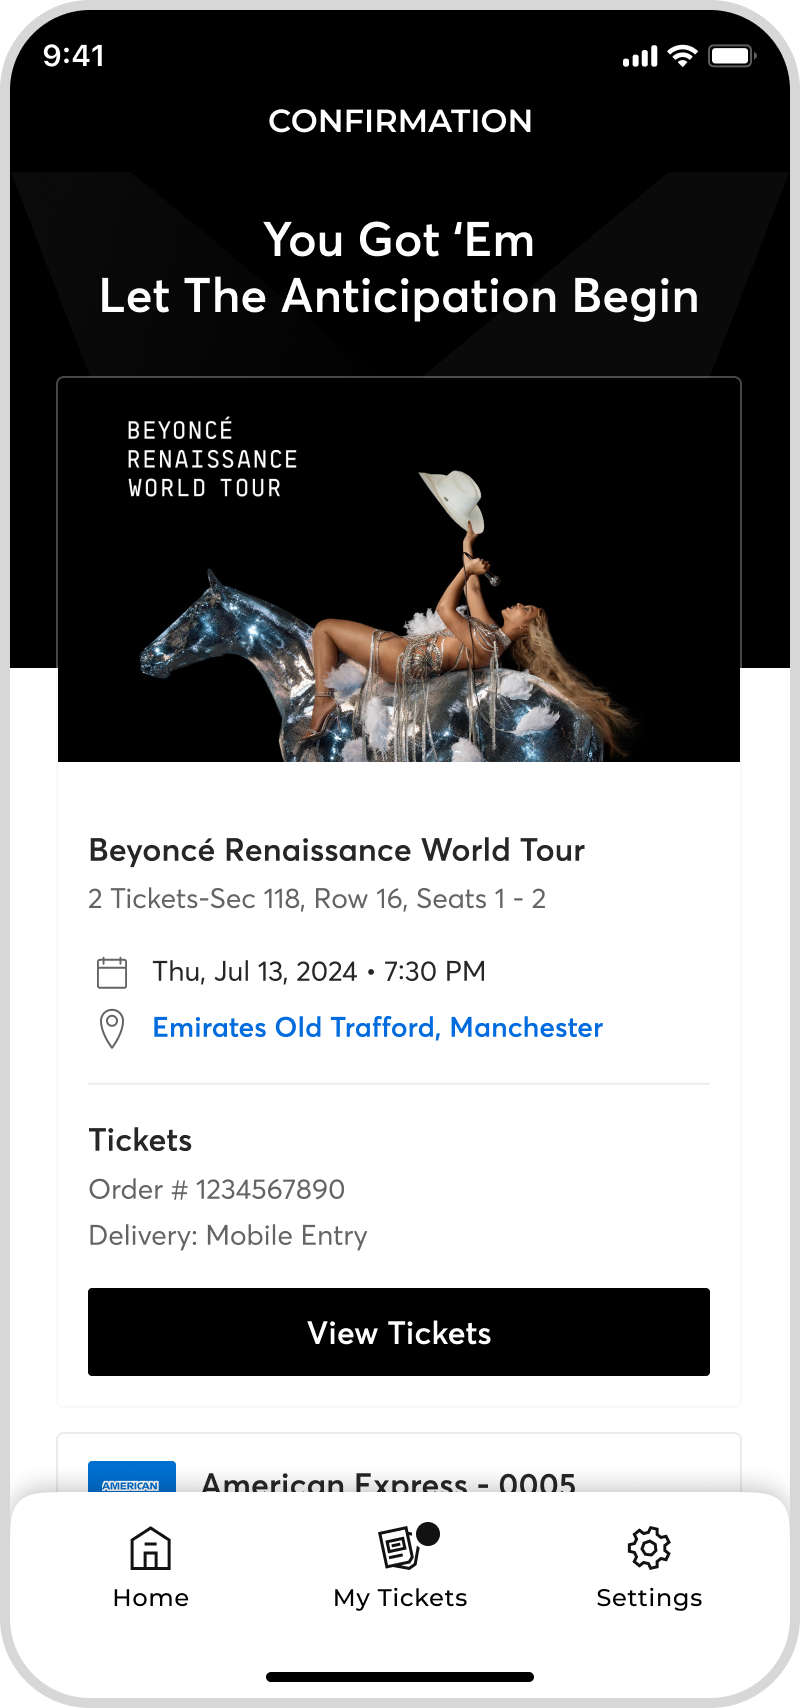
Task: Open Emirates Old Trafford, Manchester link
Action: pyautogui.click(x=378, y=1027)
